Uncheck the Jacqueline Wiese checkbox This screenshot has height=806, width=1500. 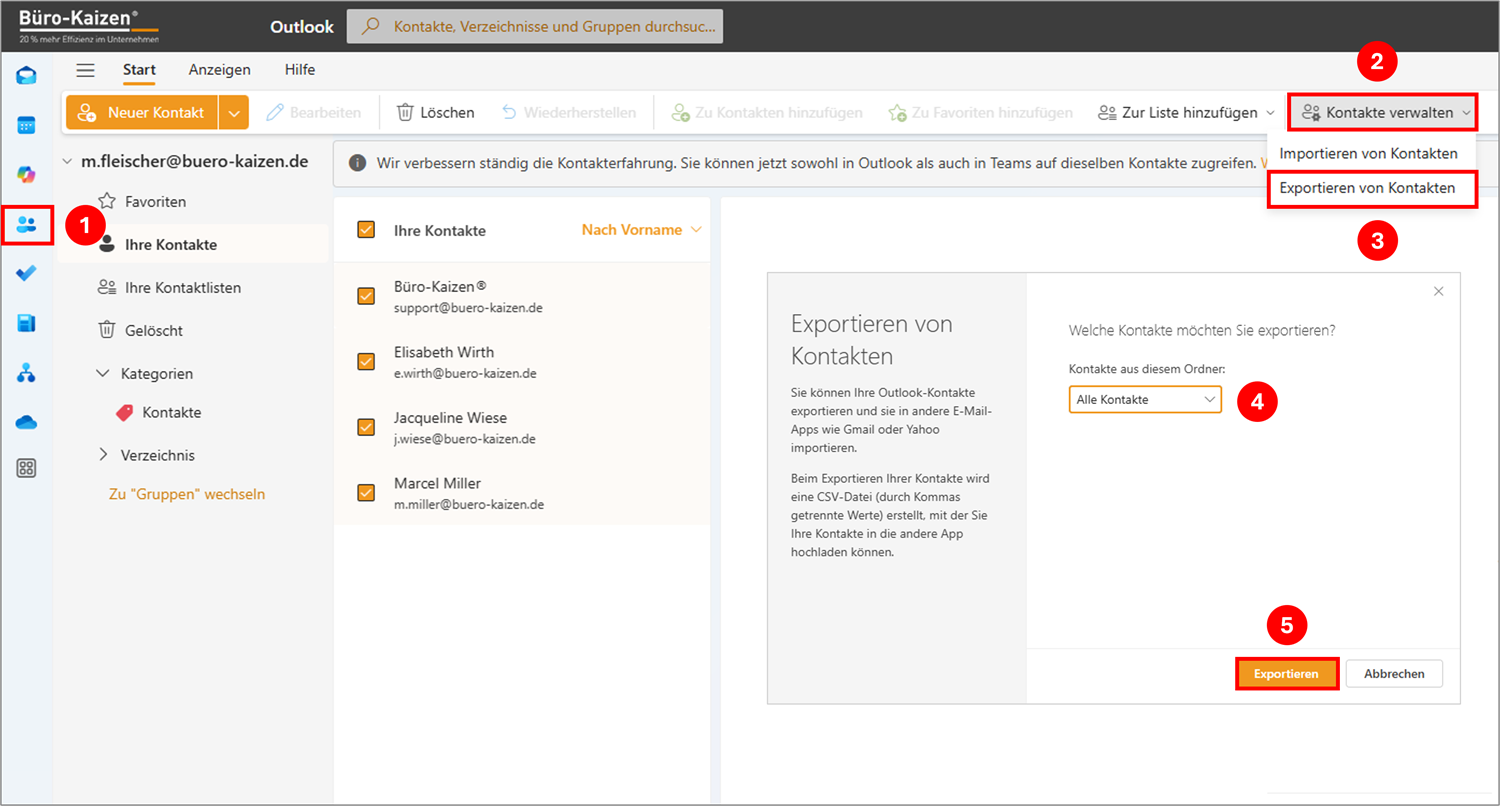(x=366, y=427)
